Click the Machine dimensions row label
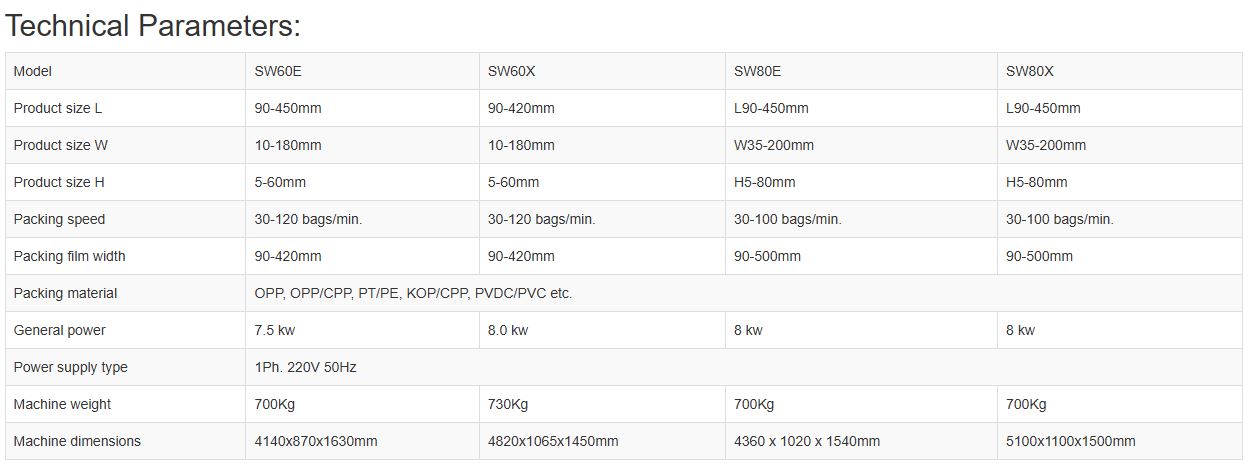 [x=125, y=441]
